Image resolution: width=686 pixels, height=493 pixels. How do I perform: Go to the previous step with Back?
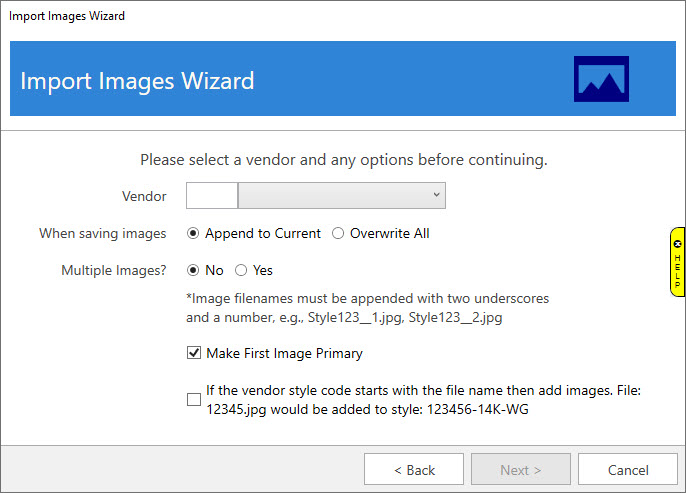tap(413, 470)
